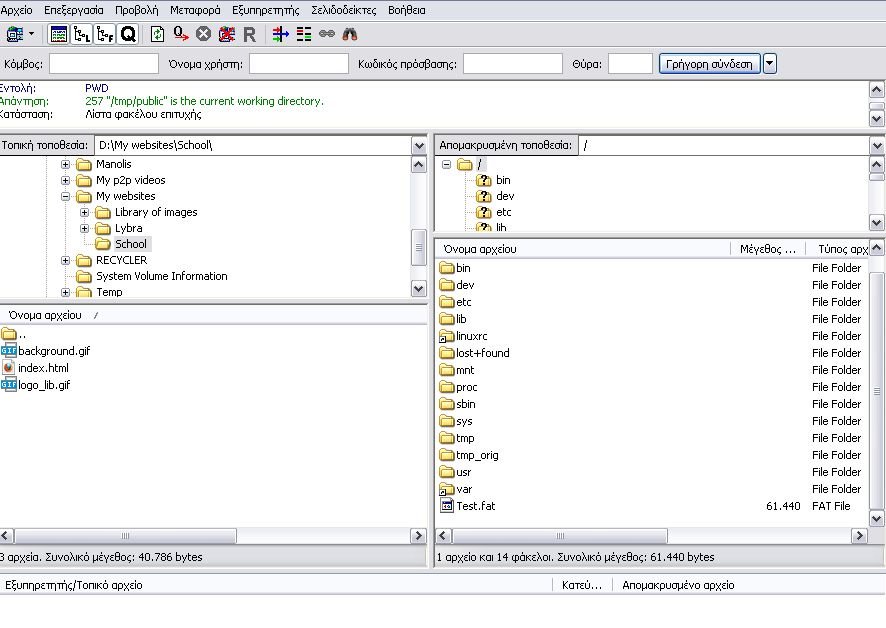This screenshot has height=628, width=886.
Task: Open the remote site path dropdown
Action: click(x=877, y=145)
